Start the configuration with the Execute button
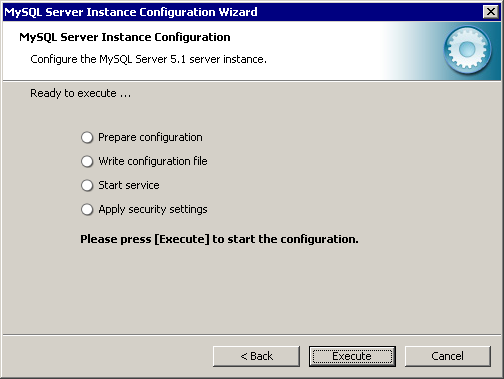 pyautogui.click(x=352, y=356)
